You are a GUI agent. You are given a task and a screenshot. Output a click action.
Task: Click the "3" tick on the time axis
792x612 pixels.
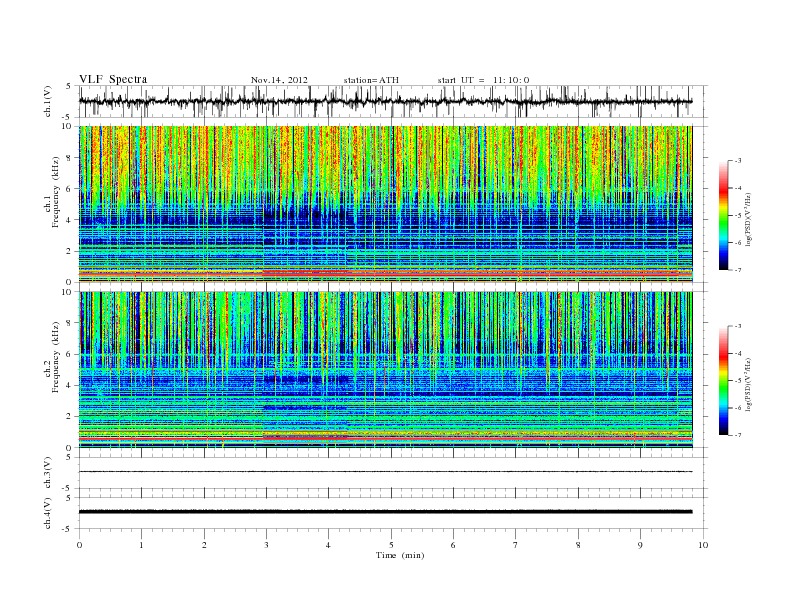(x=266, y=545)
